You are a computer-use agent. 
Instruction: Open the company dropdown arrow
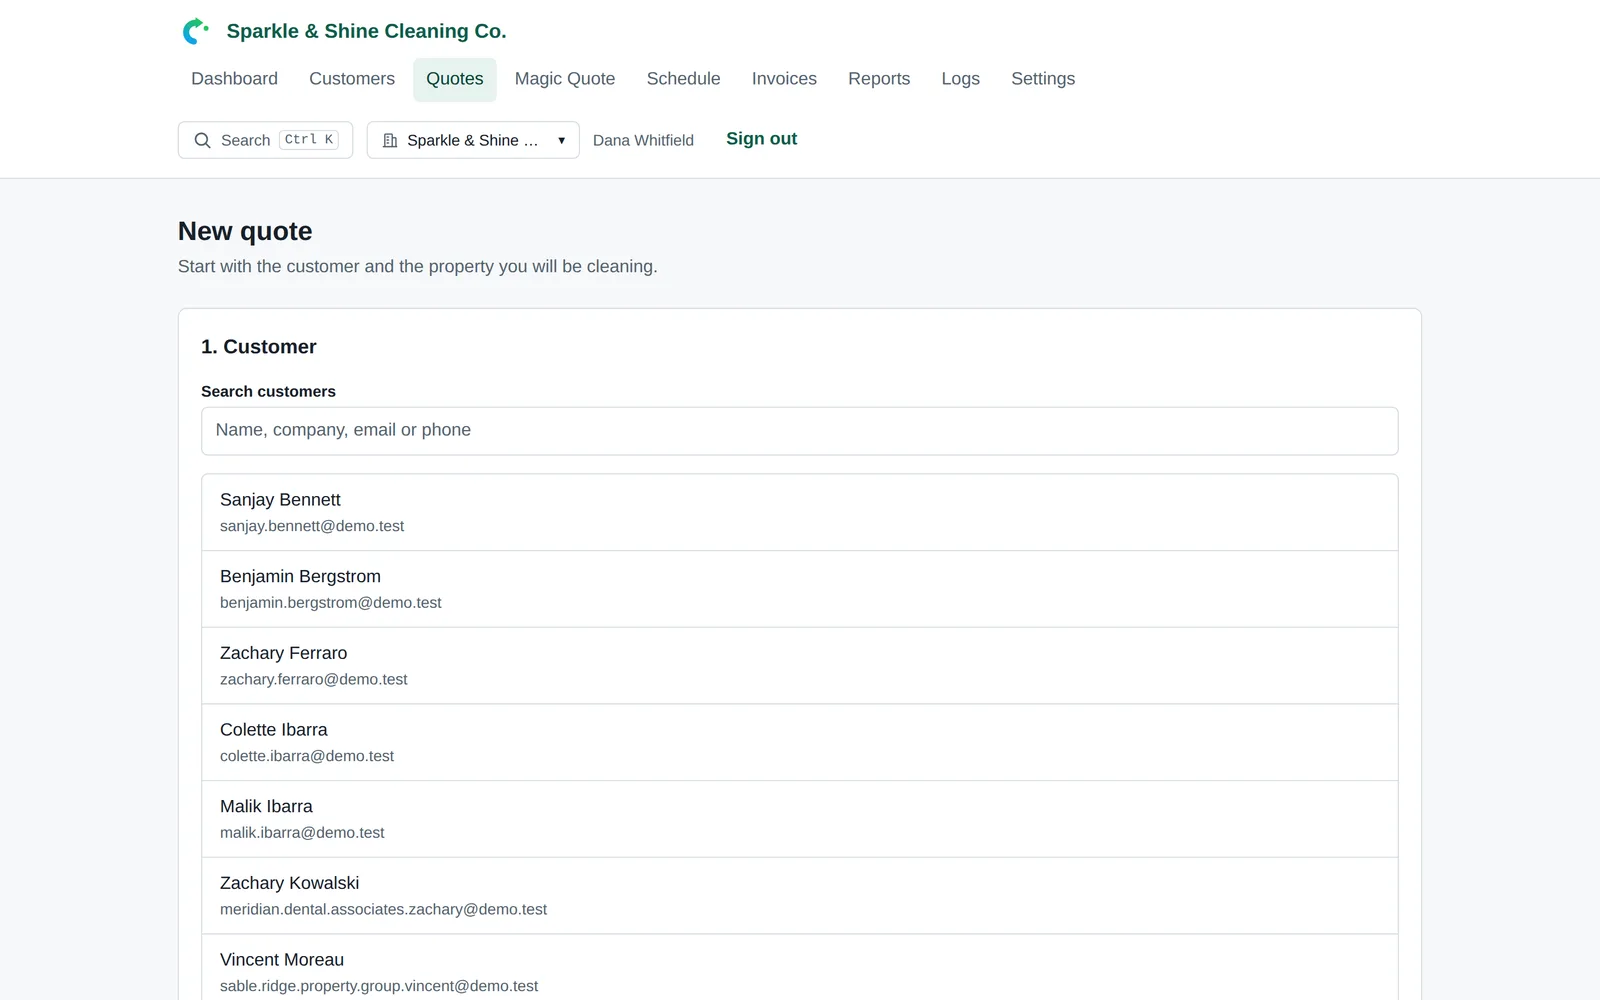click(x=562, y=140)
